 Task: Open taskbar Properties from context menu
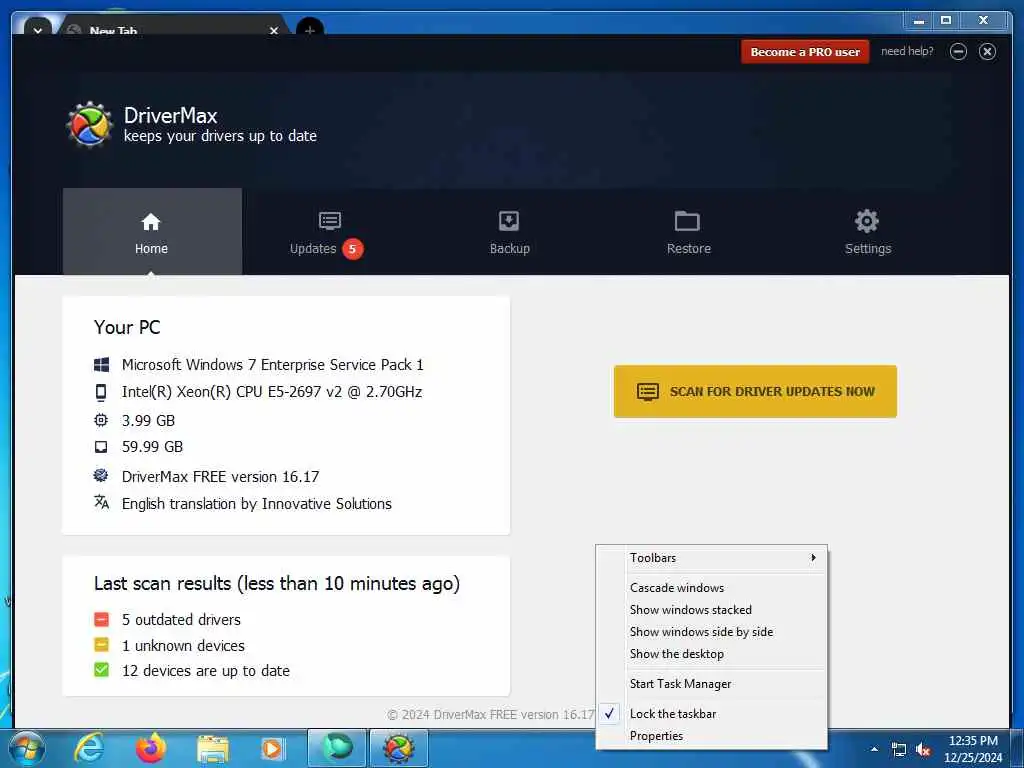(712, 736)
